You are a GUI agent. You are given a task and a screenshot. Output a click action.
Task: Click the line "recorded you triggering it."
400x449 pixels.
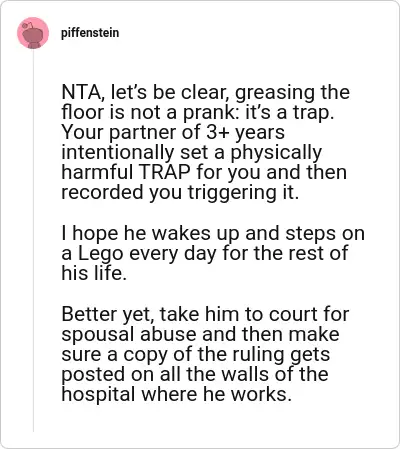[180, 193]
